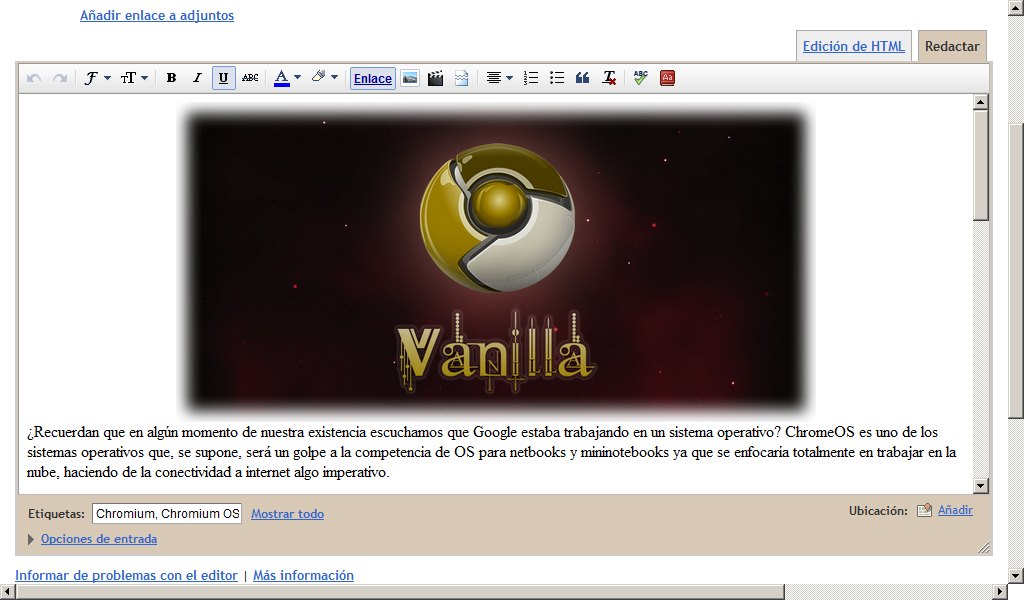Viewport: 1024px width, 600px height.
Task: Create a numbered list
Action: tap(531, 78)
